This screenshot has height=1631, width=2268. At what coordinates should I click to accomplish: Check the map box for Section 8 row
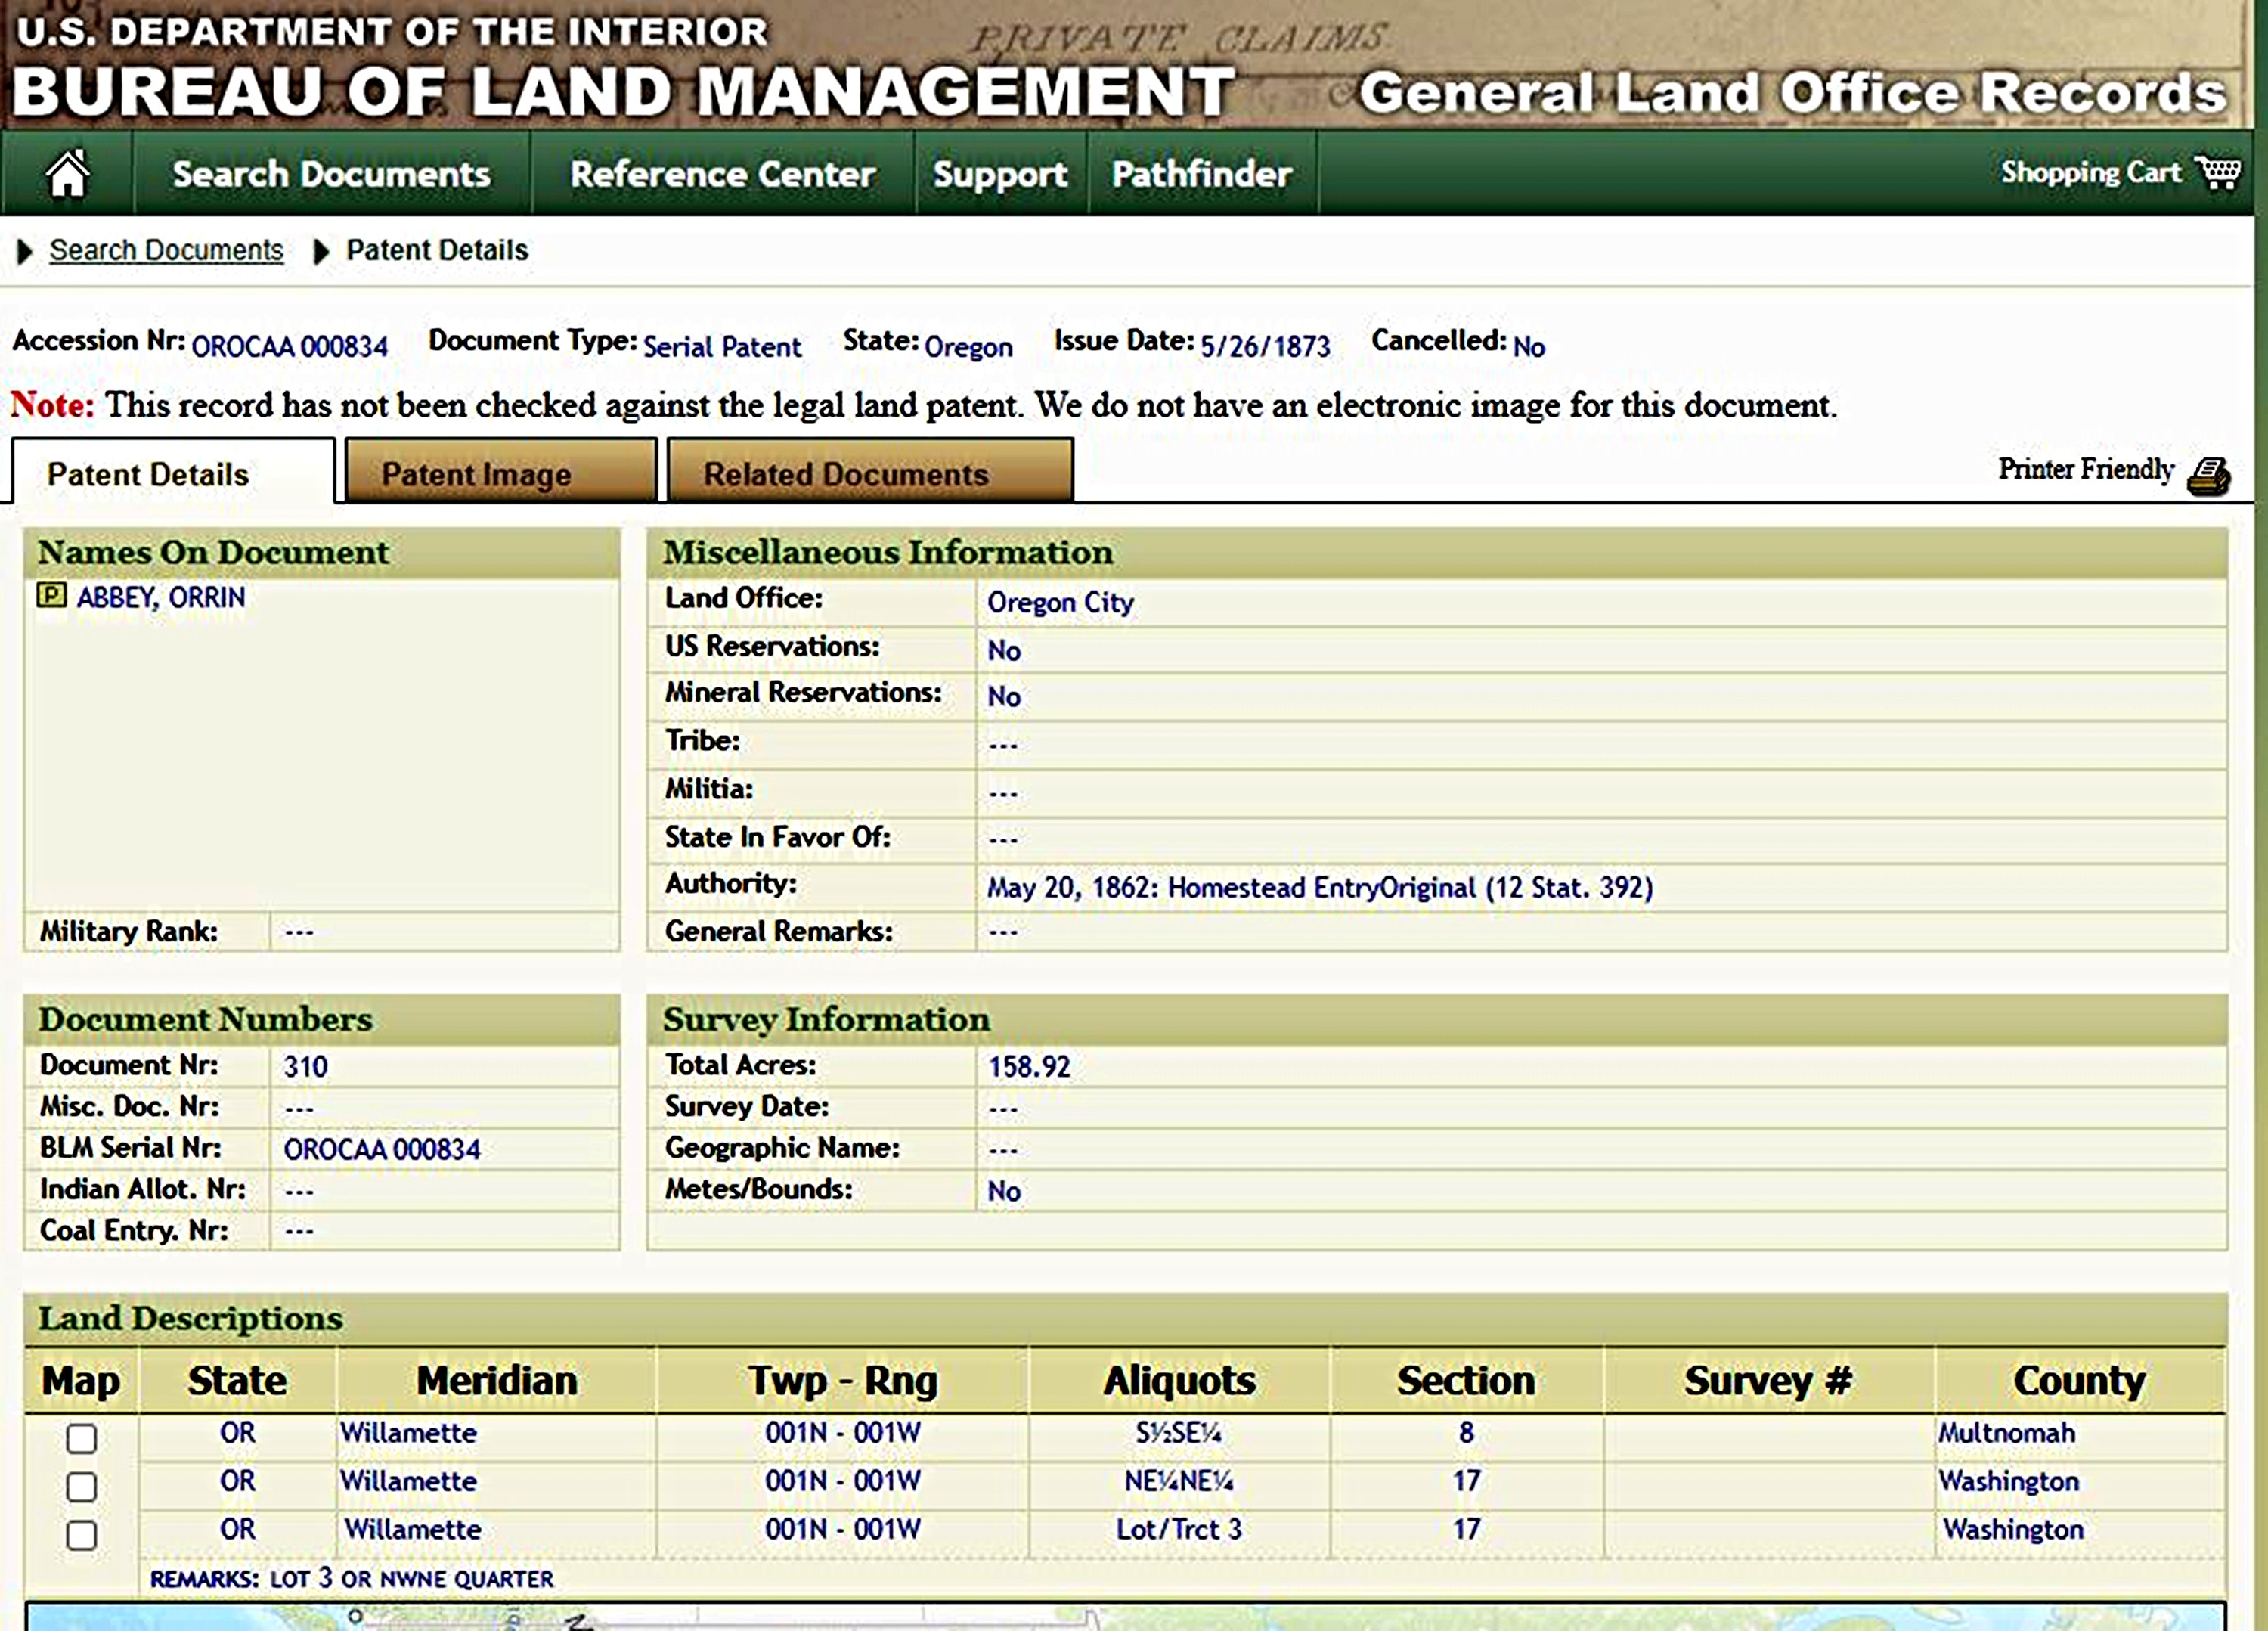pyautogui.click(x=81, y=1438)
